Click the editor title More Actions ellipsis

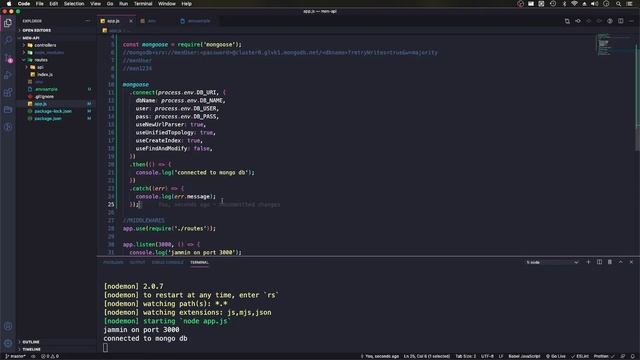(631, 21)
